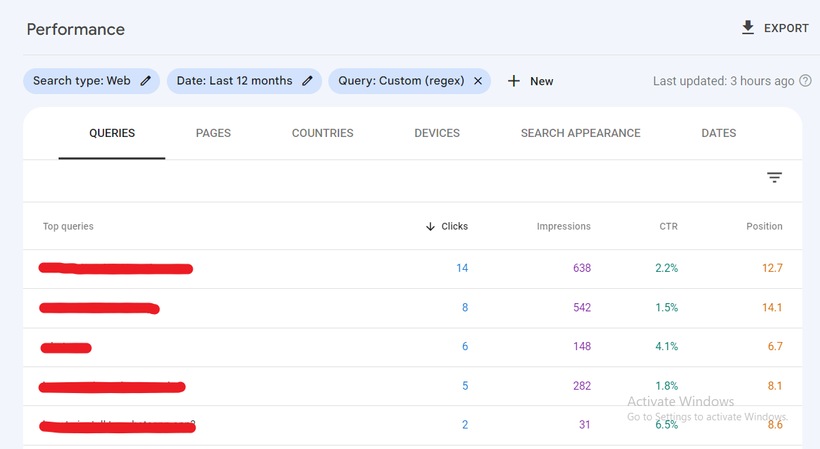Viewport: 820px width, 449px height.
Task: Open the table filter rows icon
Action: click(x=774, y=178)
